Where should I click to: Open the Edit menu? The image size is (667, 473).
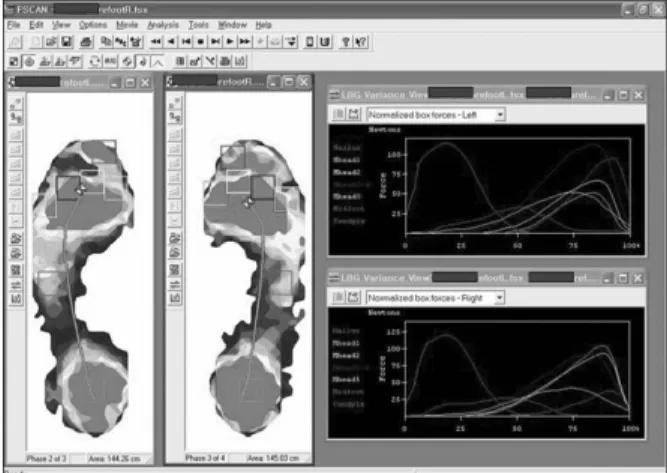(x=36, y=25)
